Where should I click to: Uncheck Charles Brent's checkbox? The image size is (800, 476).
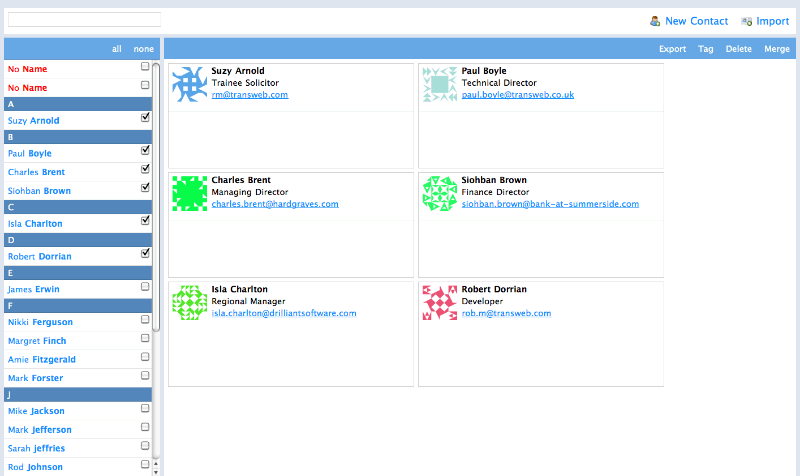click(x=145, y=169)
